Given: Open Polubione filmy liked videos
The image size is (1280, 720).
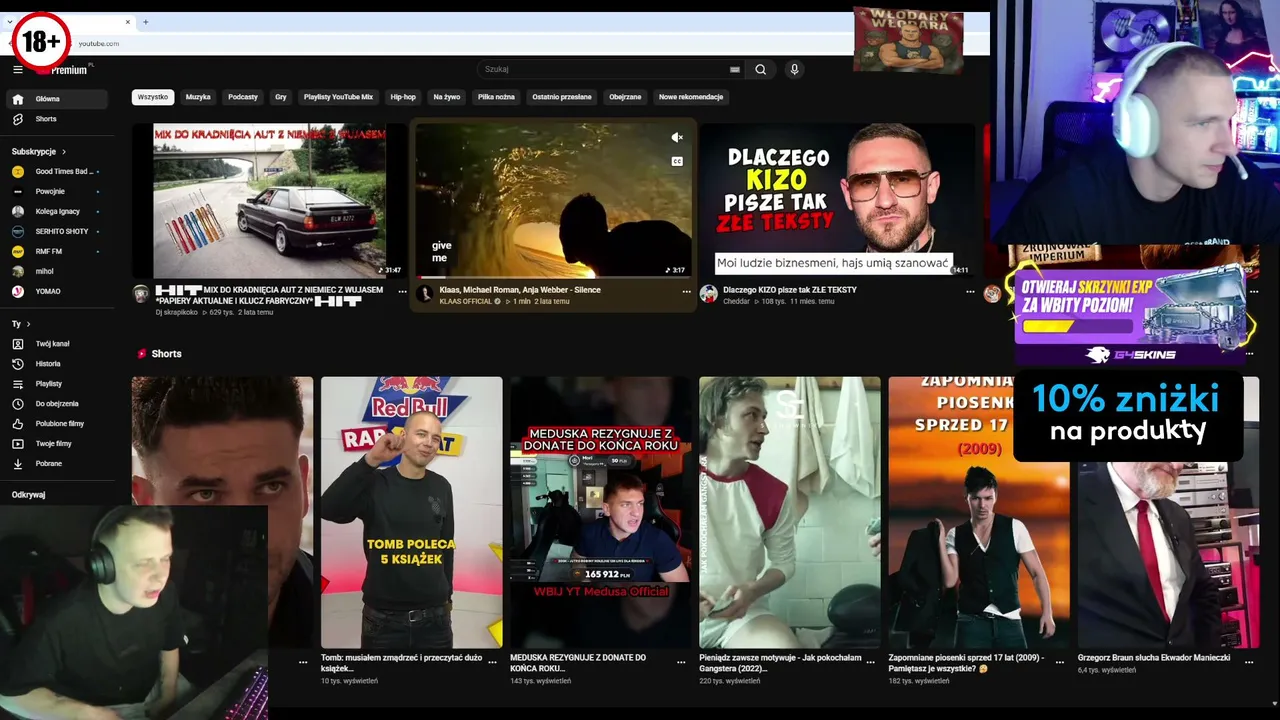Looking at the screenshot, I should [58, 424].
